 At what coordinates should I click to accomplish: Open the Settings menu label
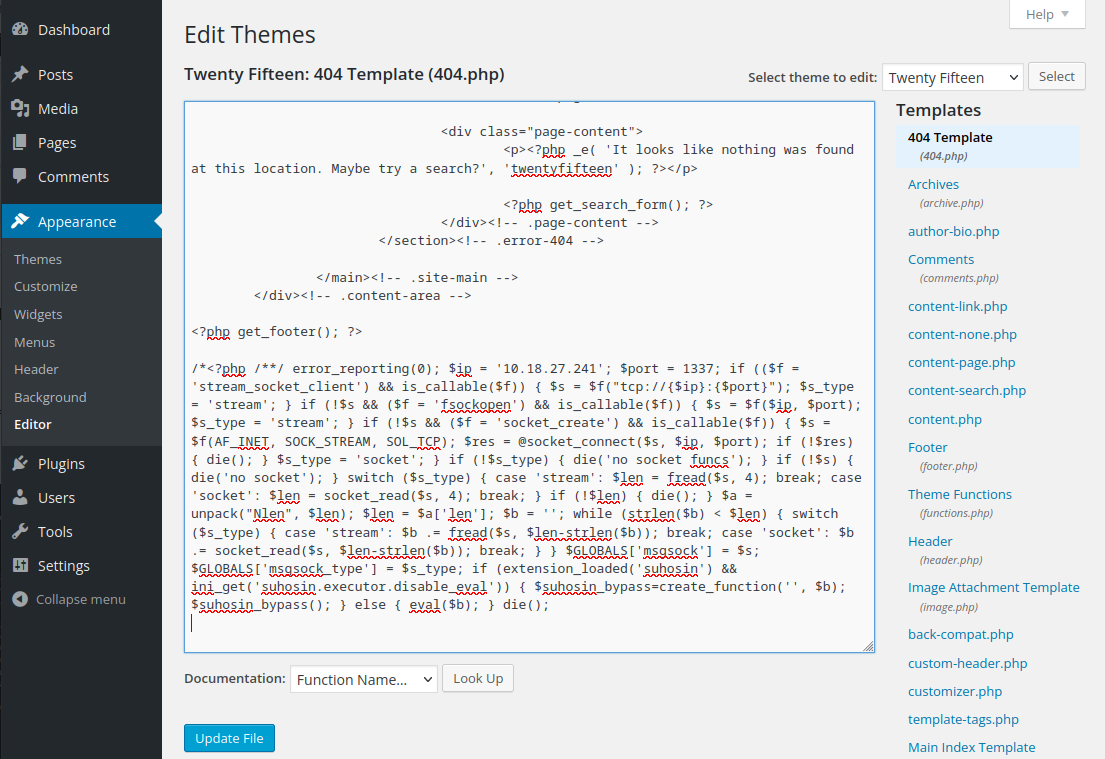pyautogui.click(x=63, y=566)
